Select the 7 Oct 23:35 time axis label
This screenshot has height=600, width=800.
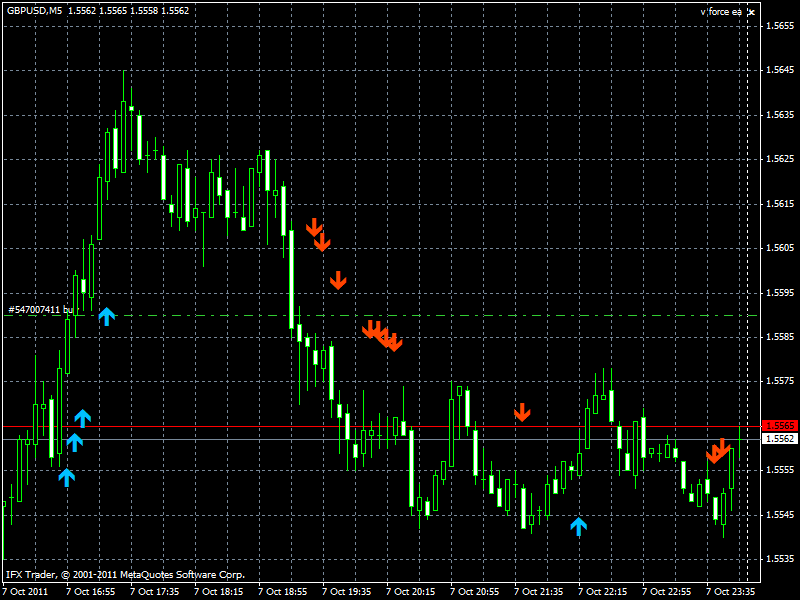[x=730, y=591]
